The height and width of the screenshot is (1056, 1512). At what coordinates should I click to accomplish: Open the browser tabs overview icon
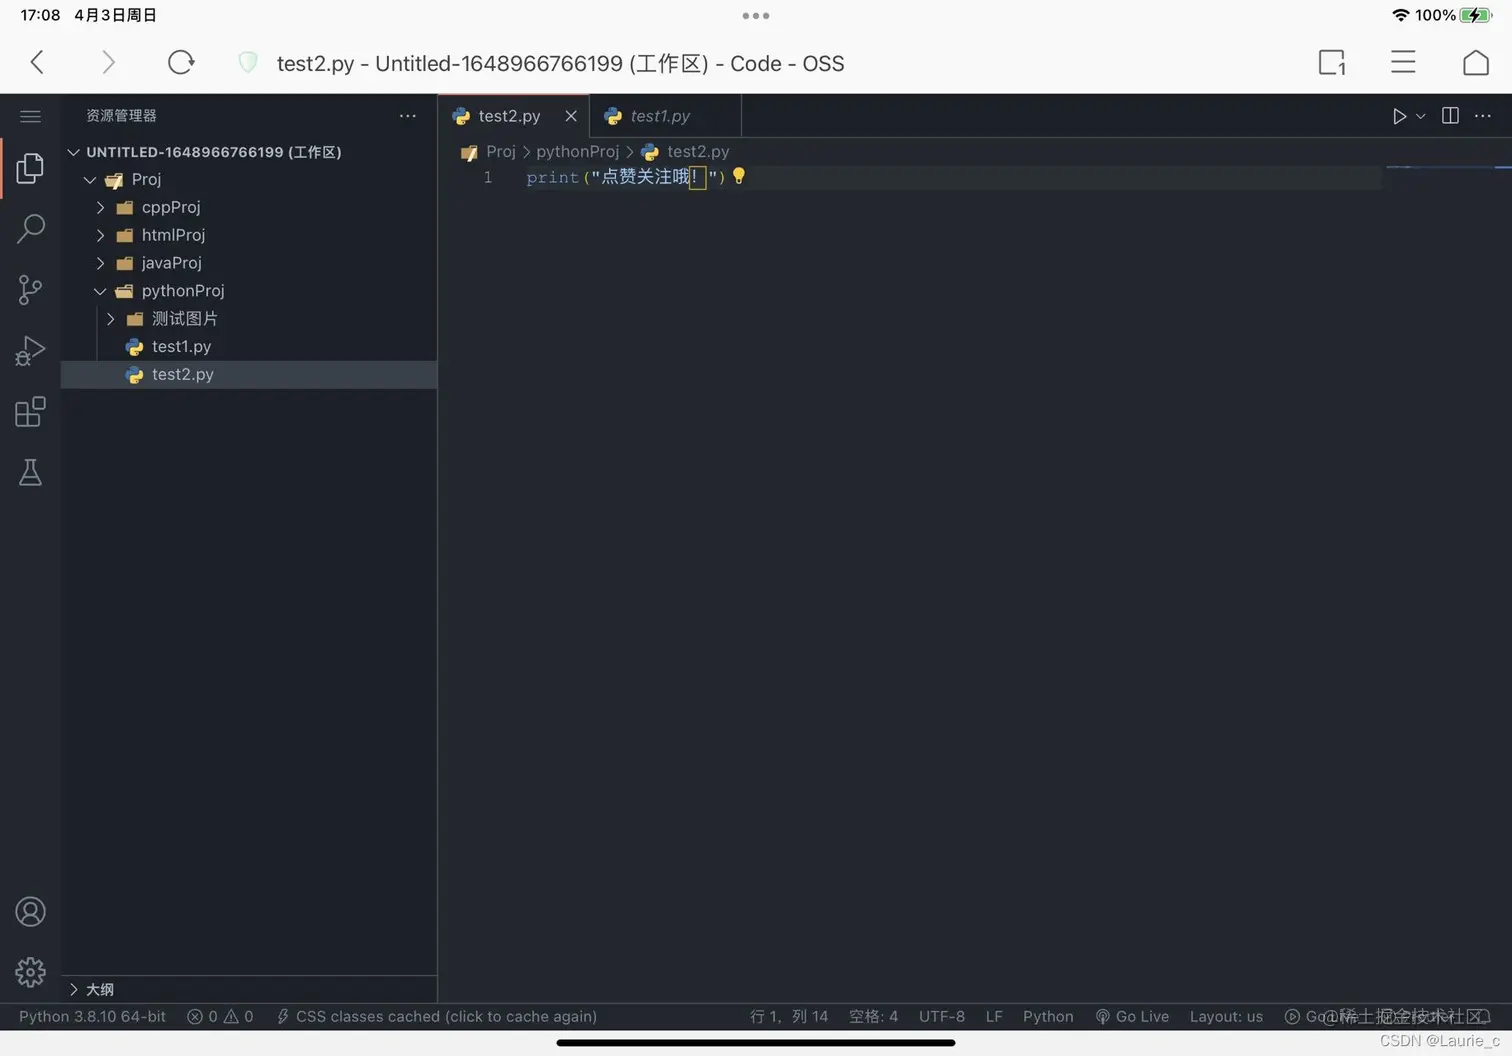coord(1332,63)
